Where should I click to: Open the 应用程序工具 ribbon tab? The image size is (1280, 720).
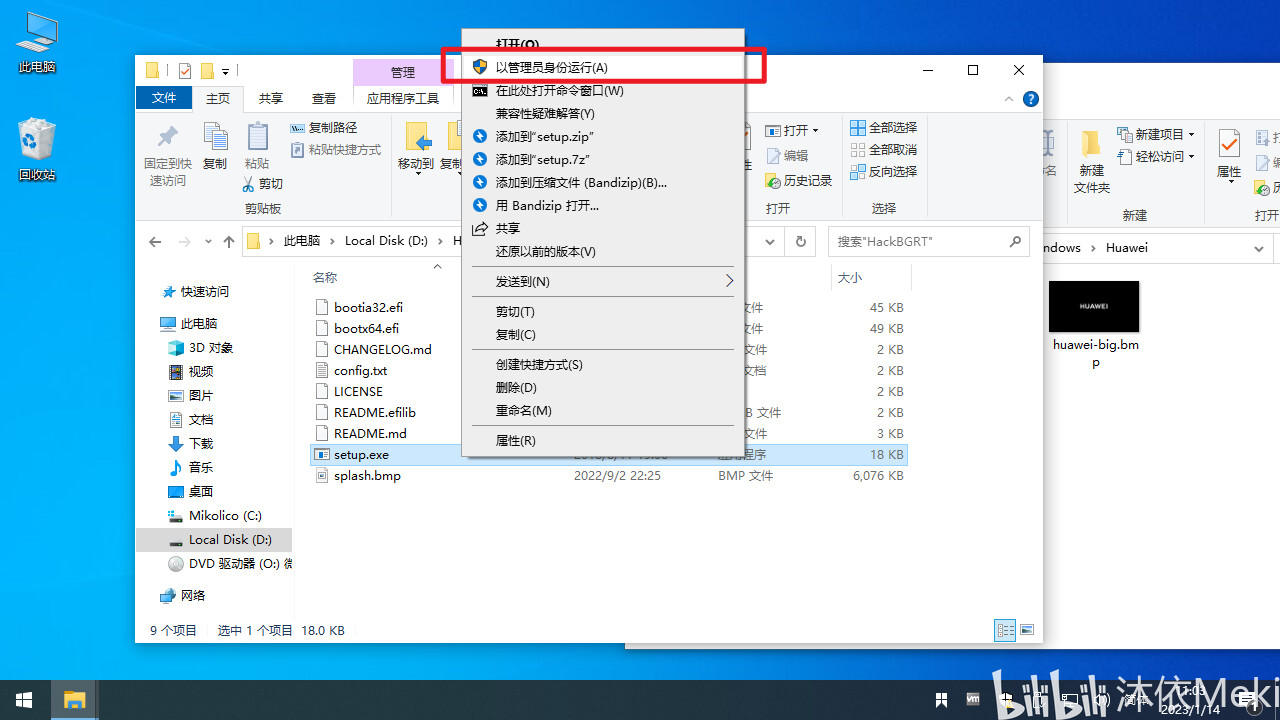click(403, 98)
